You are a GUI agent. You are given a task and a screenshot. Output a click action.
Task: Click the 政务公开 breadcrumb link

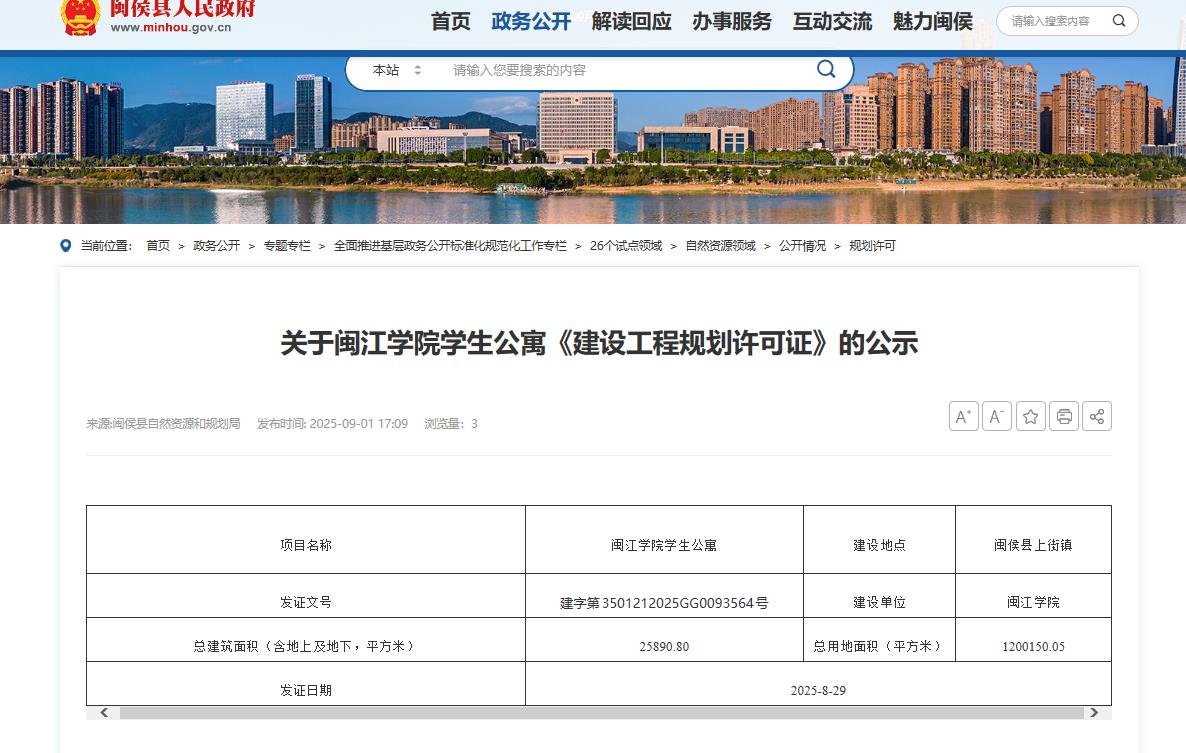point(216,246)
